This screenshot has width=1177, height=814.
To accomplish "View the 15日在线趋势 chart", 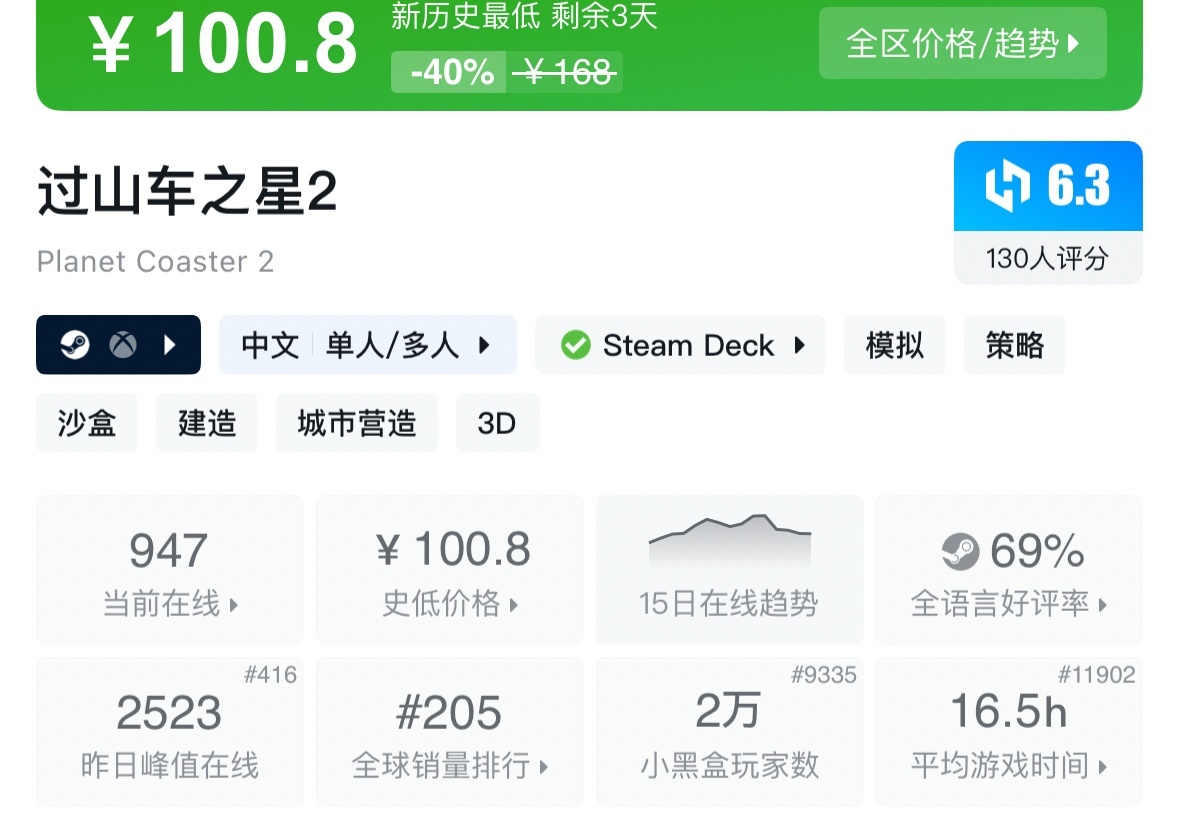I will [729, 570].
